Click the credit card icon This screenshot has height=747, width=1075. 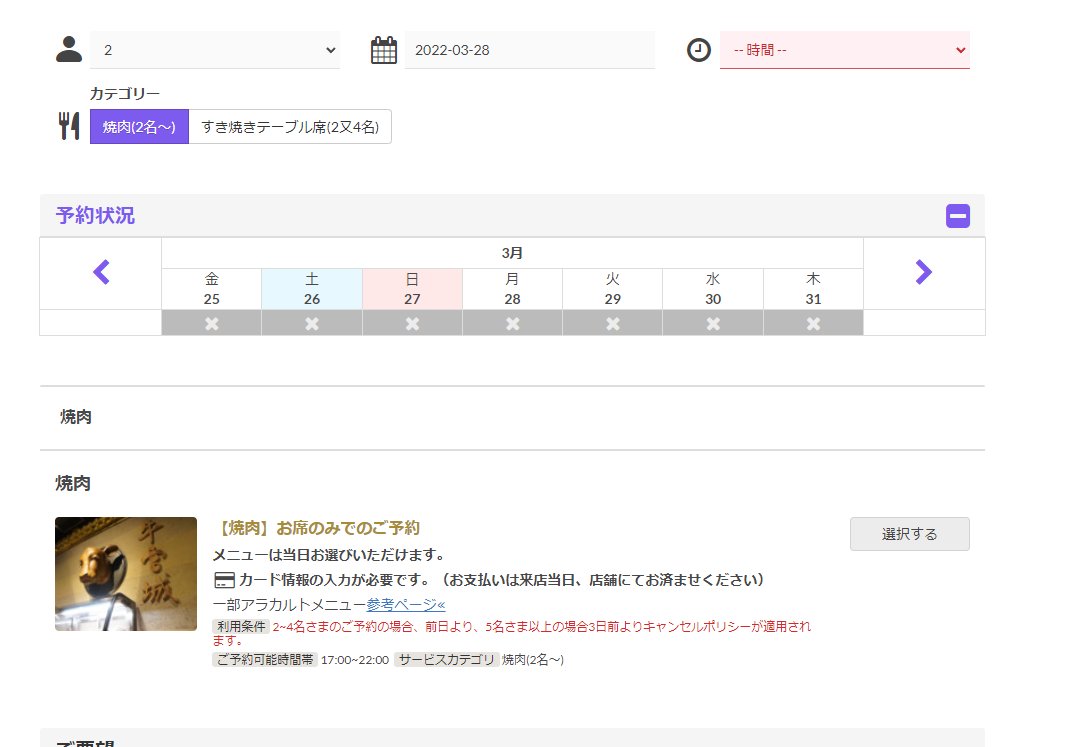coord(224,580)
